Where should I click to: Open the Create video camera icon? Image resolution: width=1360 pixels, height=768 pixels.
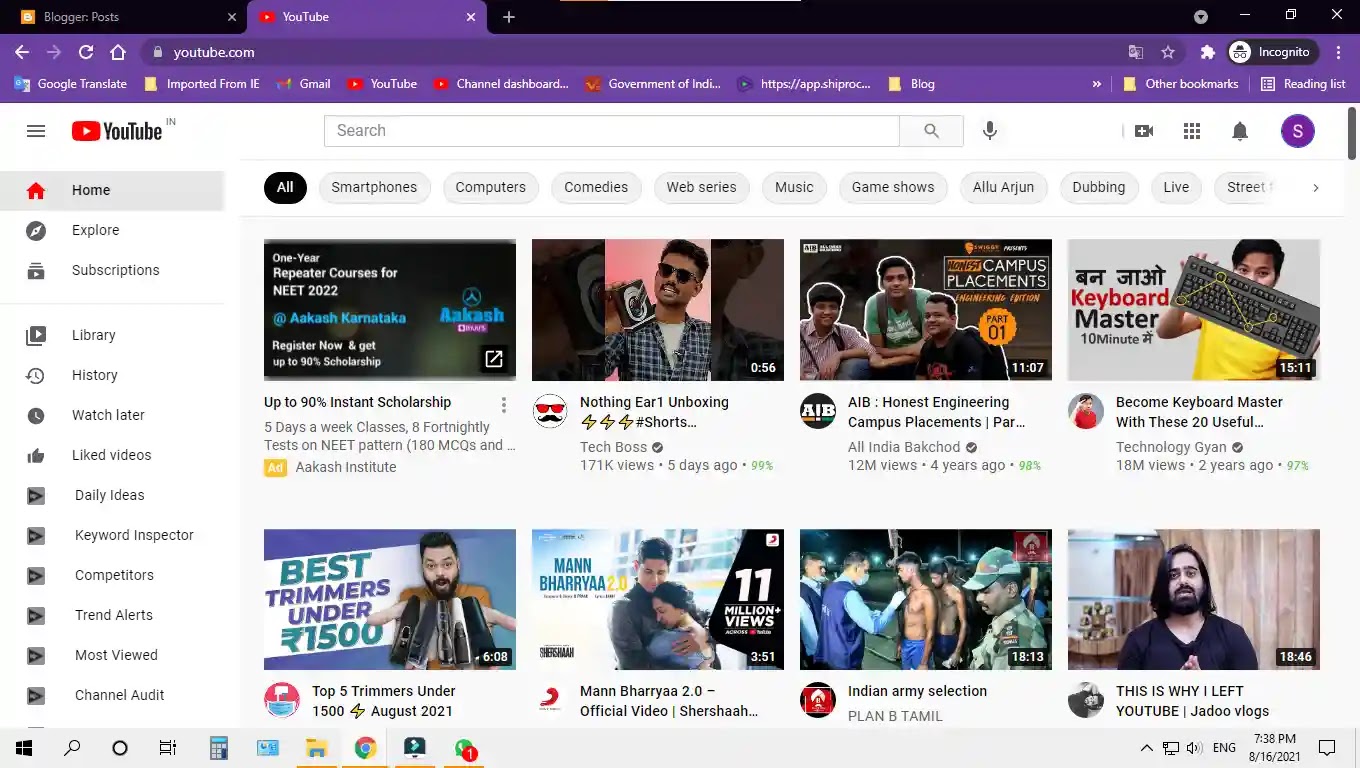[x=1144, y=131]
